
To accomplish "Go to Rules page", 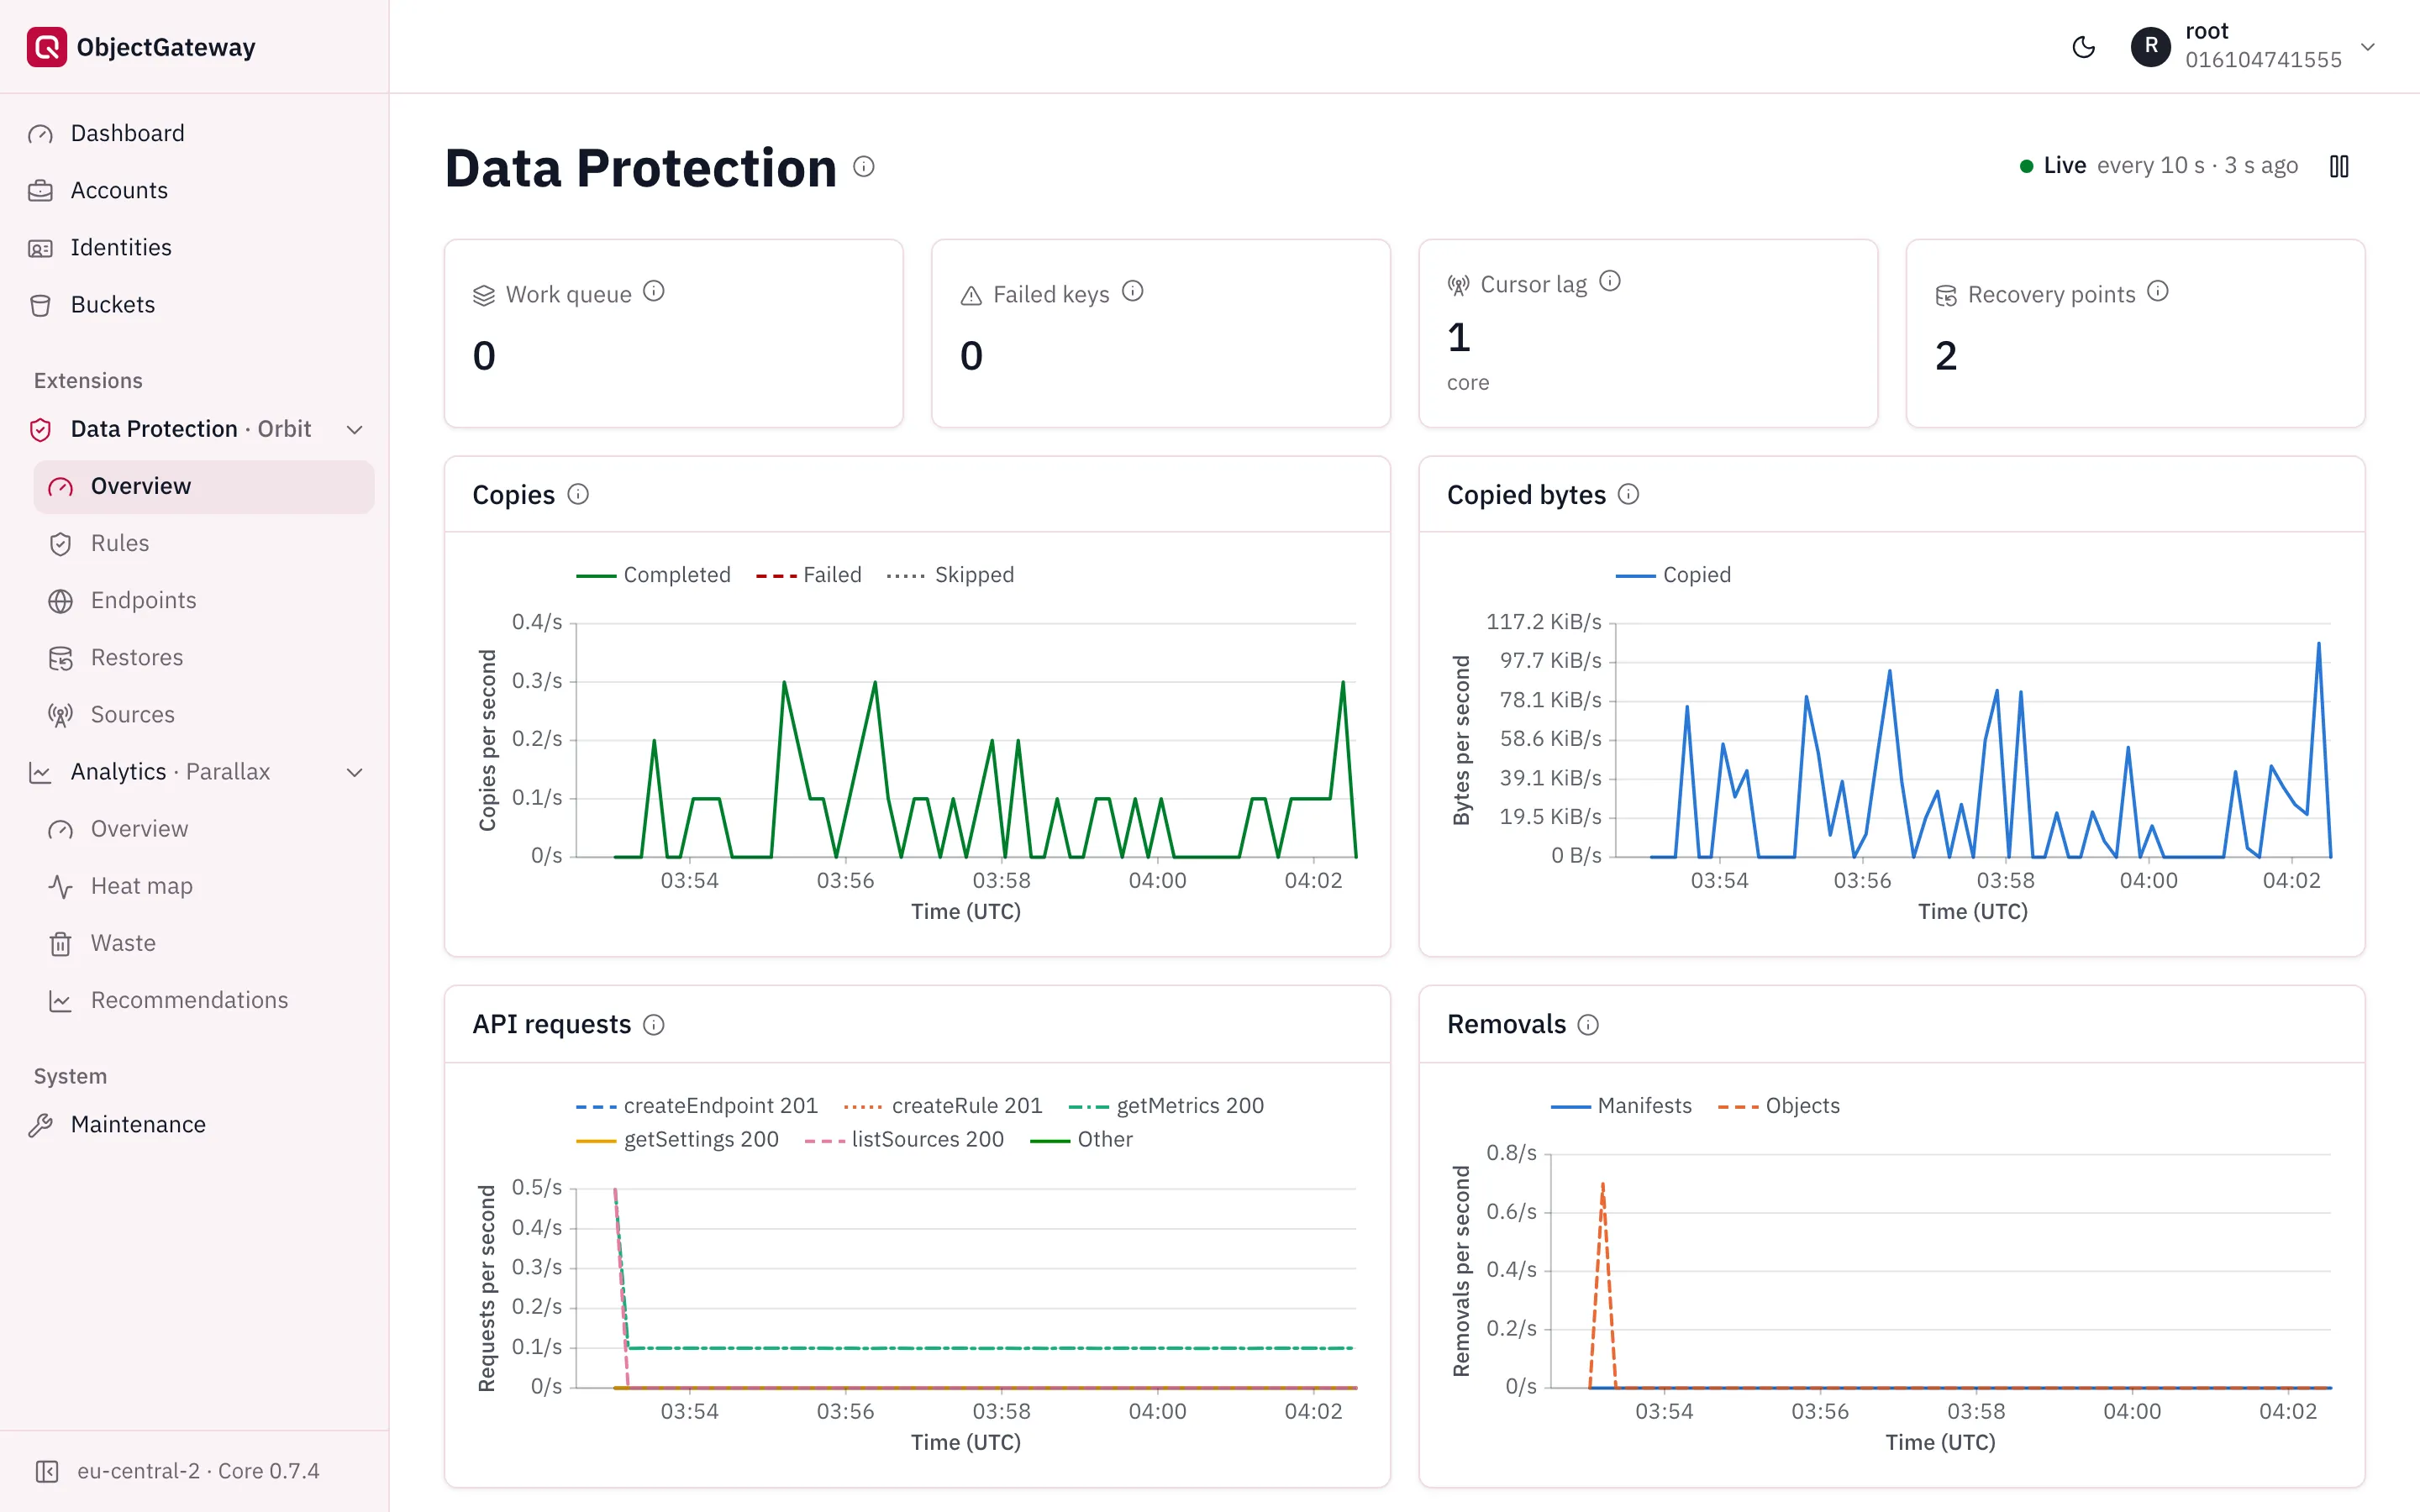I will [204, 543].
